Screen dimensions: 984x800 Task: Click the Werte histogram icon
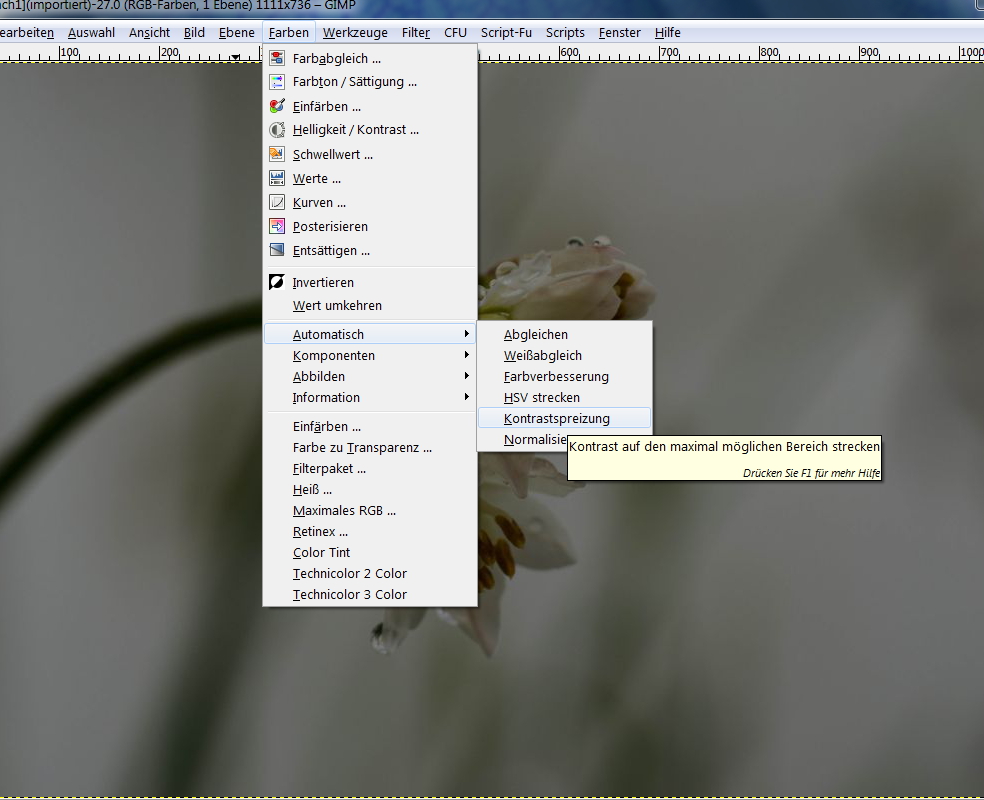(x=277, y=178)
